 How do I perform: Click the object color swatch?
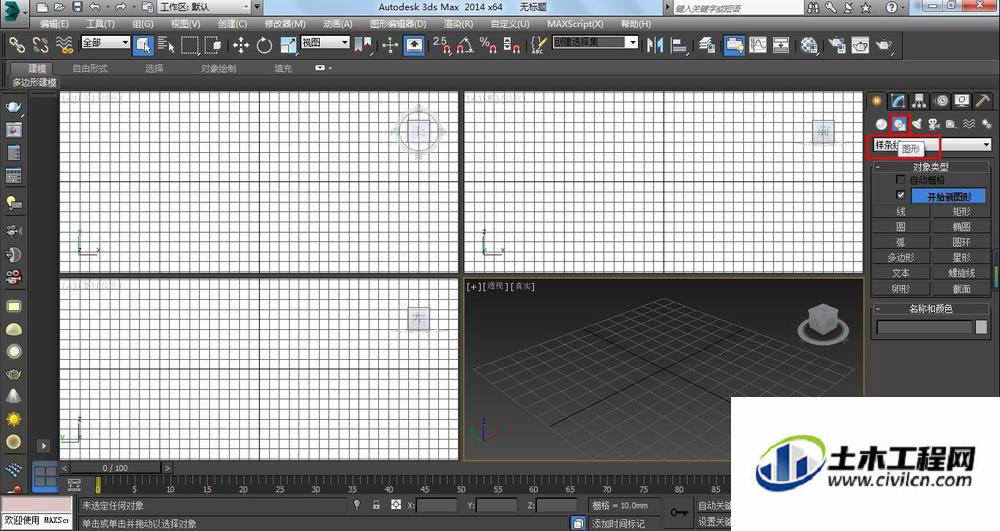pos(981,327)
